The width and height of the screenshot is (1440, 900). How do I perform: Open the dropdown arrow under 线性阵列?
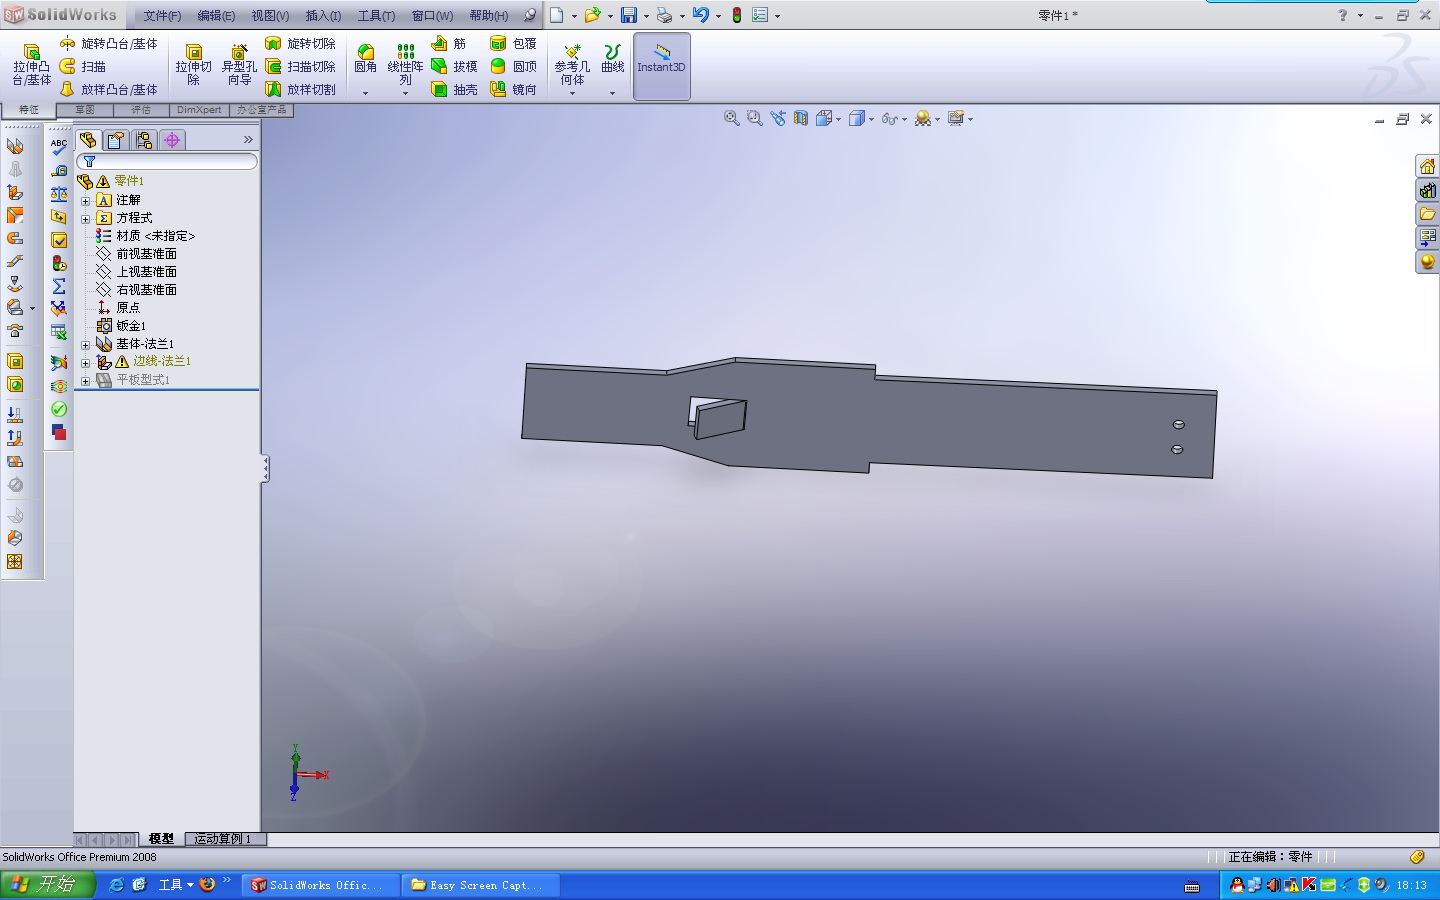(405, 93)
